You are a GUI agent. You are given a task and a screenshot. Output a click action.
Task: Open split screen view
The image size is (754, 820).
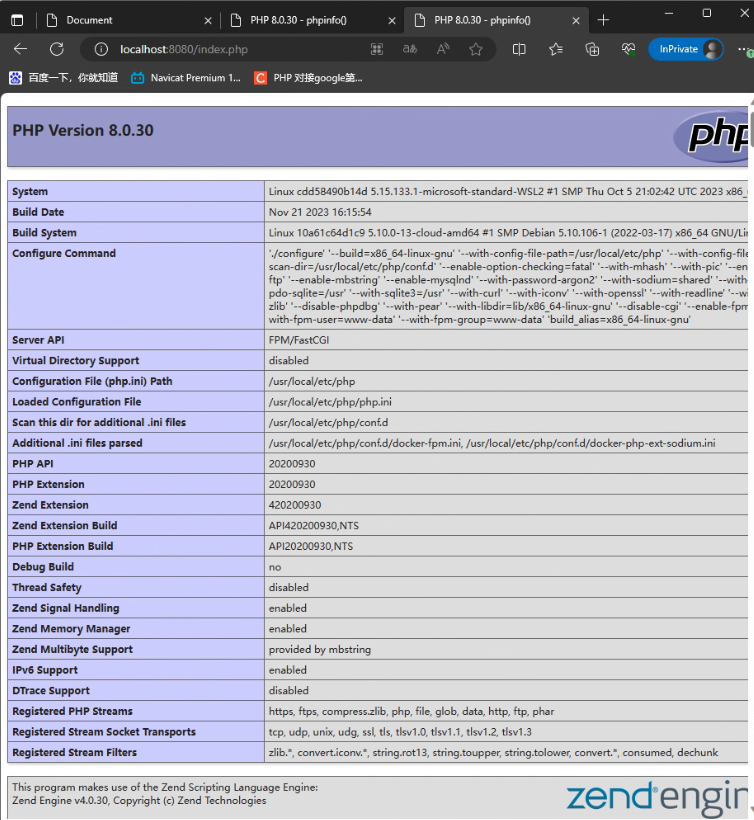coord(519,49)
